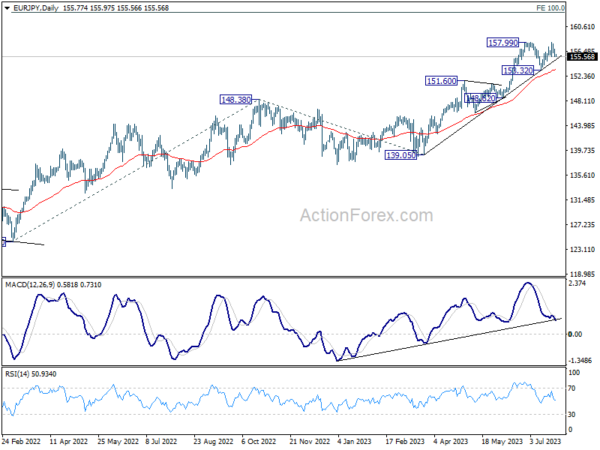
Task: Click the 148.380 price label
Action: (x=236, y=99)
